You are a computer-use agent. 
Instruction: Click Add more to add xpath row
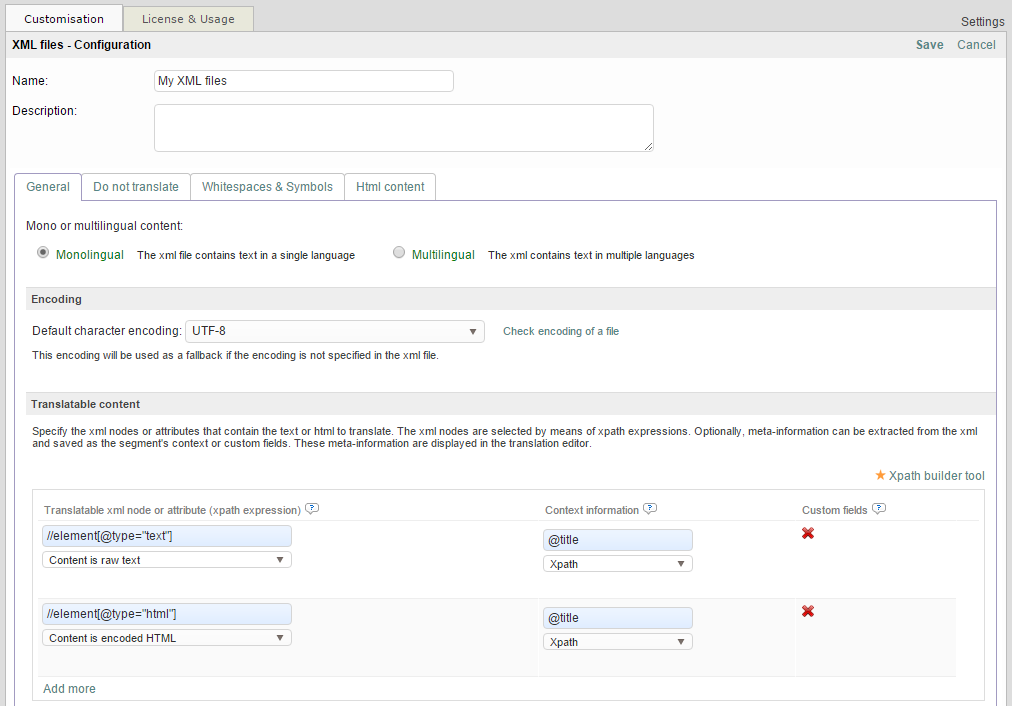tap(70, 689)
